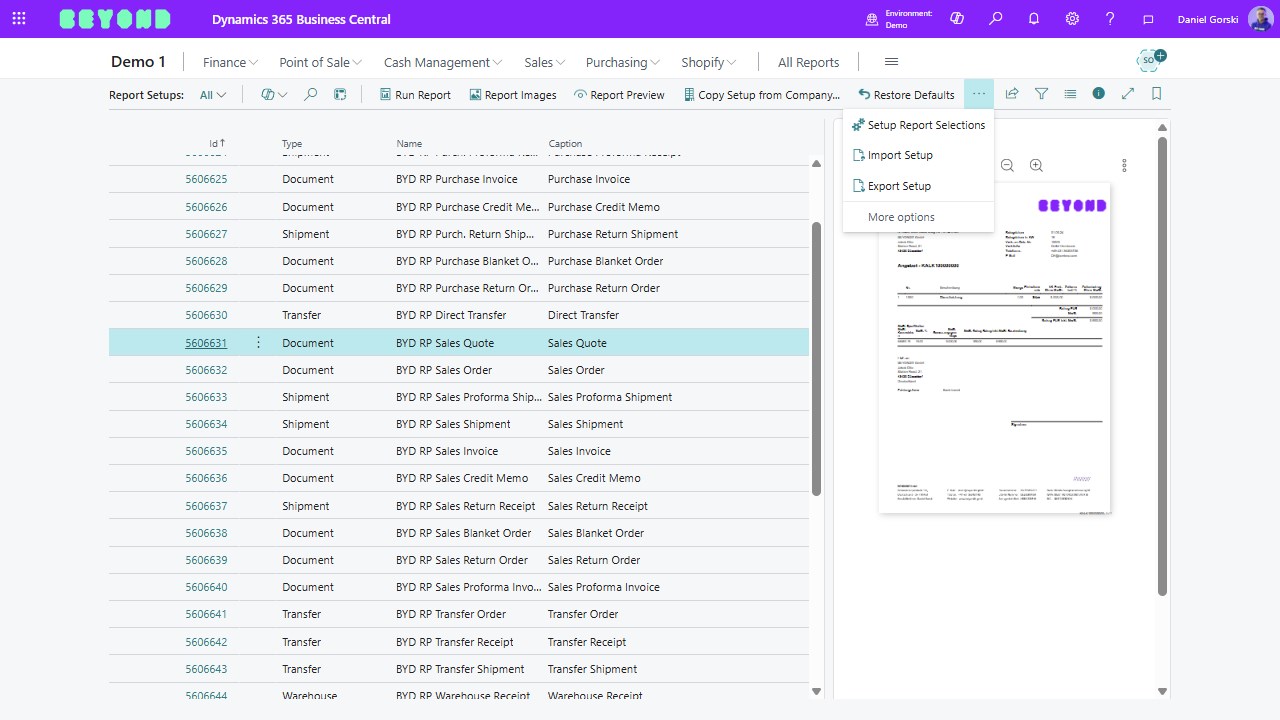Click the report preview page thumbnail
The height and width of the screenshot is (720, 1280).
[x=994, y=348]
